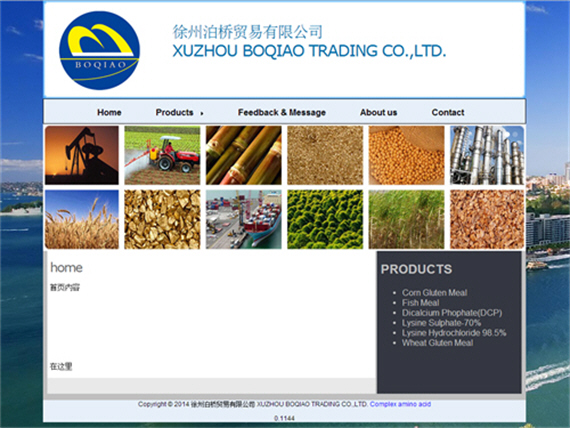Screen dimensions: 570x428
Task: Expand the Products menu arrow
Action: point(202,113)
